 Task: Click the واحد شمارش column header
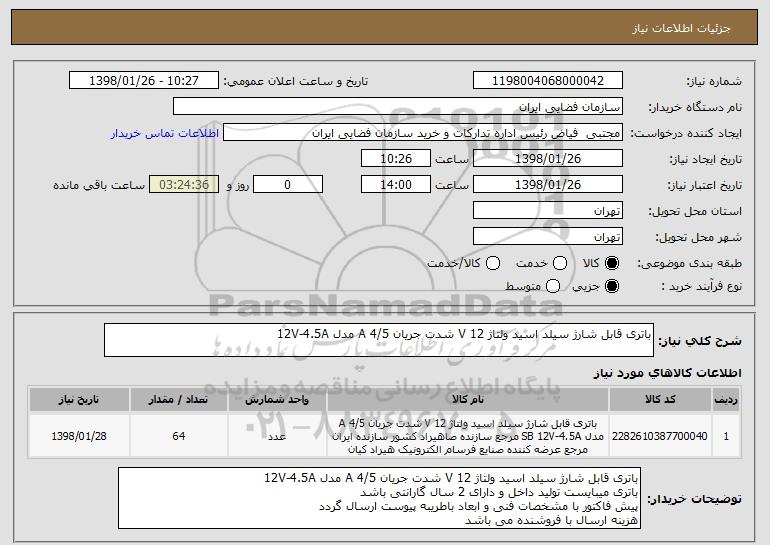(x=277, y=400)
